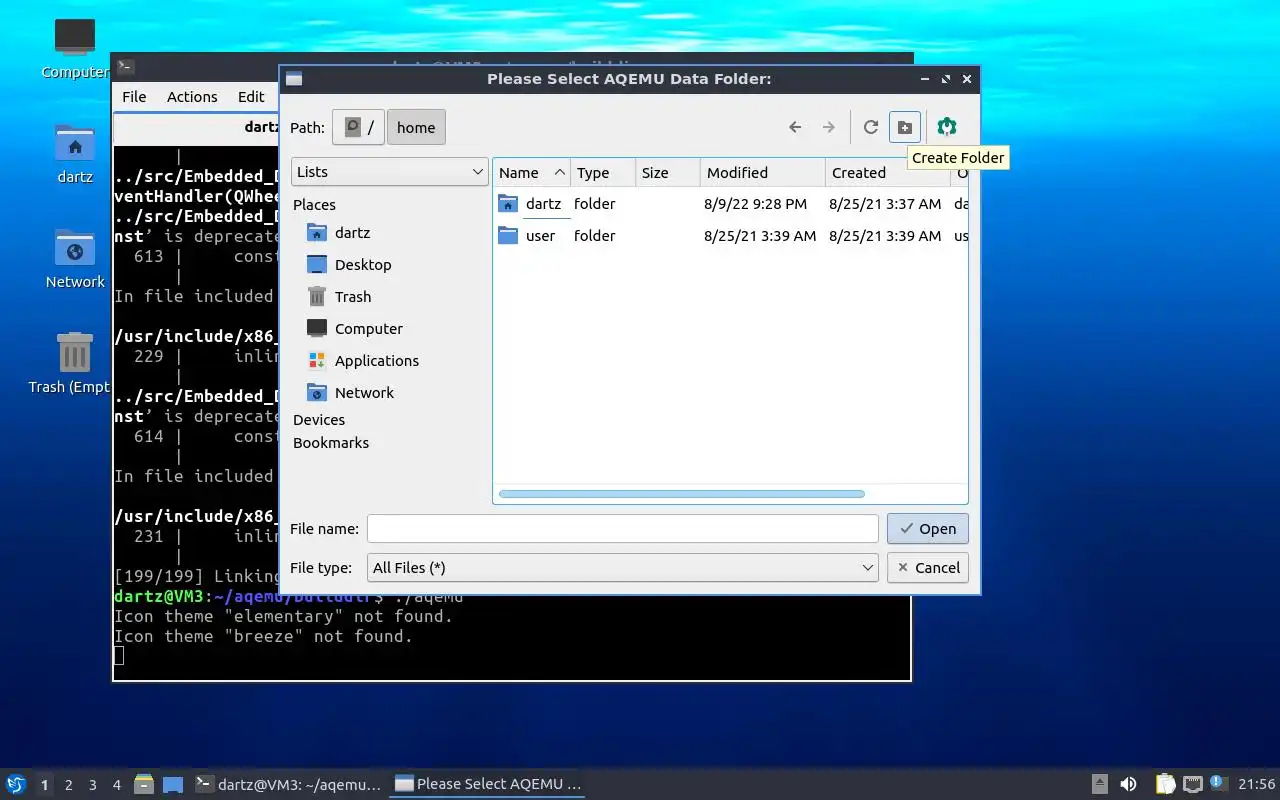The width and height of the screenshot is (1280, 800).
Task: Click the show desktop icon in taskbar
Action: click(173, 784)
